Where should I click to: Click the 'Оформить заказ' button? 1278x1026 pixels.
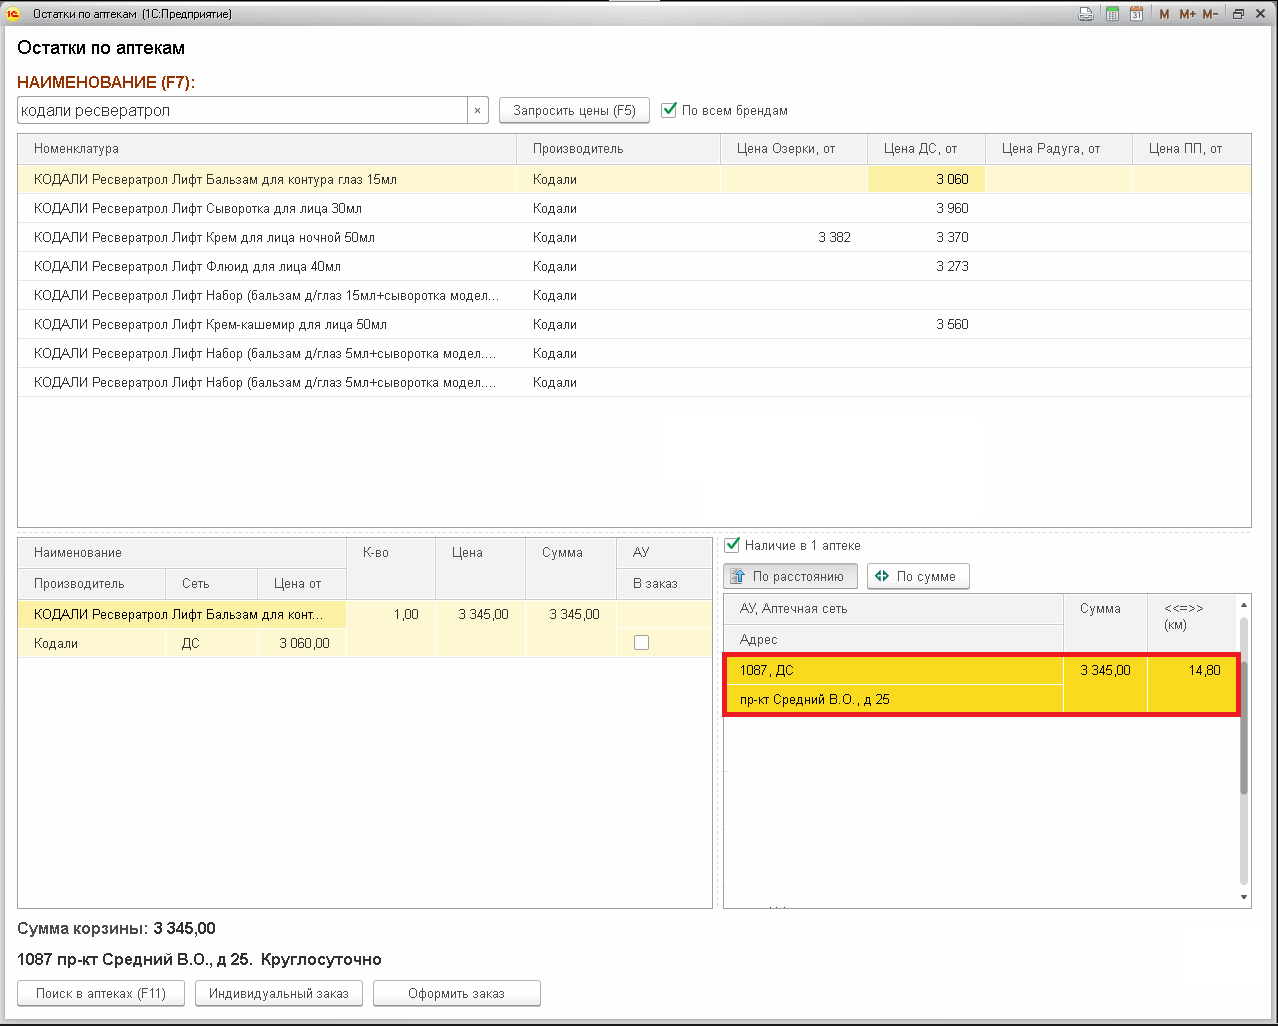pos(456,993)
